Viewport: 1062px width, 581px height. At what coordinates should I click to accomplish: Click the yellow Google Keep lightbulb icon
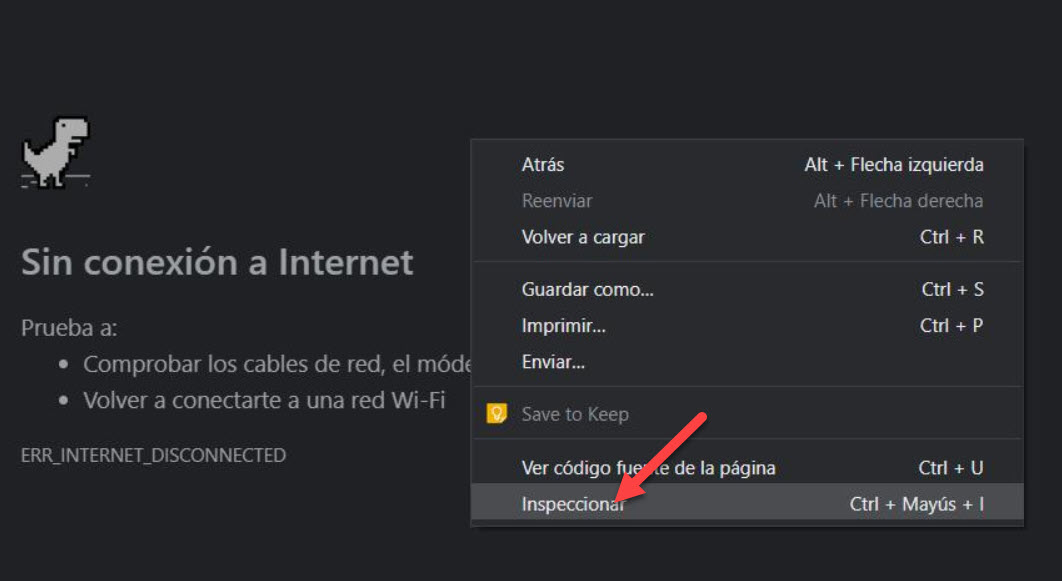click(x=496, y=414)
